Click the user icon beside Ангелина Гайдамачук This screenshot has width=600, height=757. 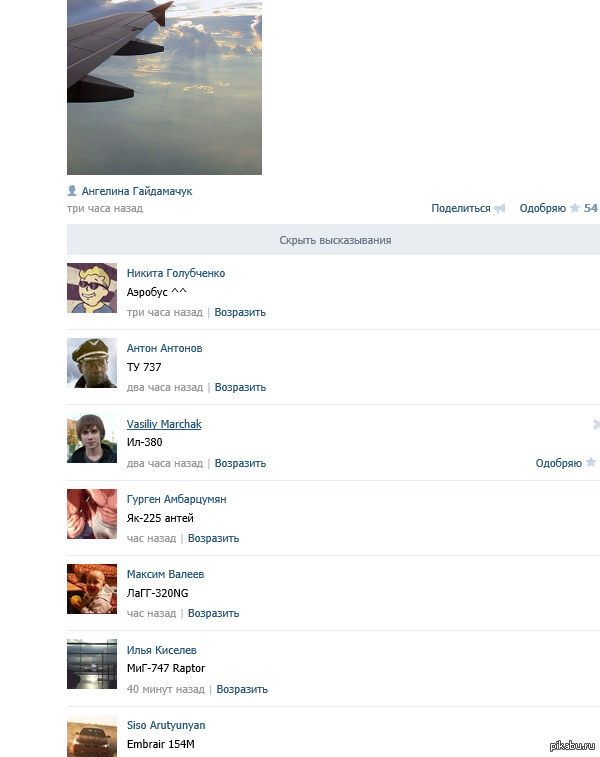pos(72,190)
